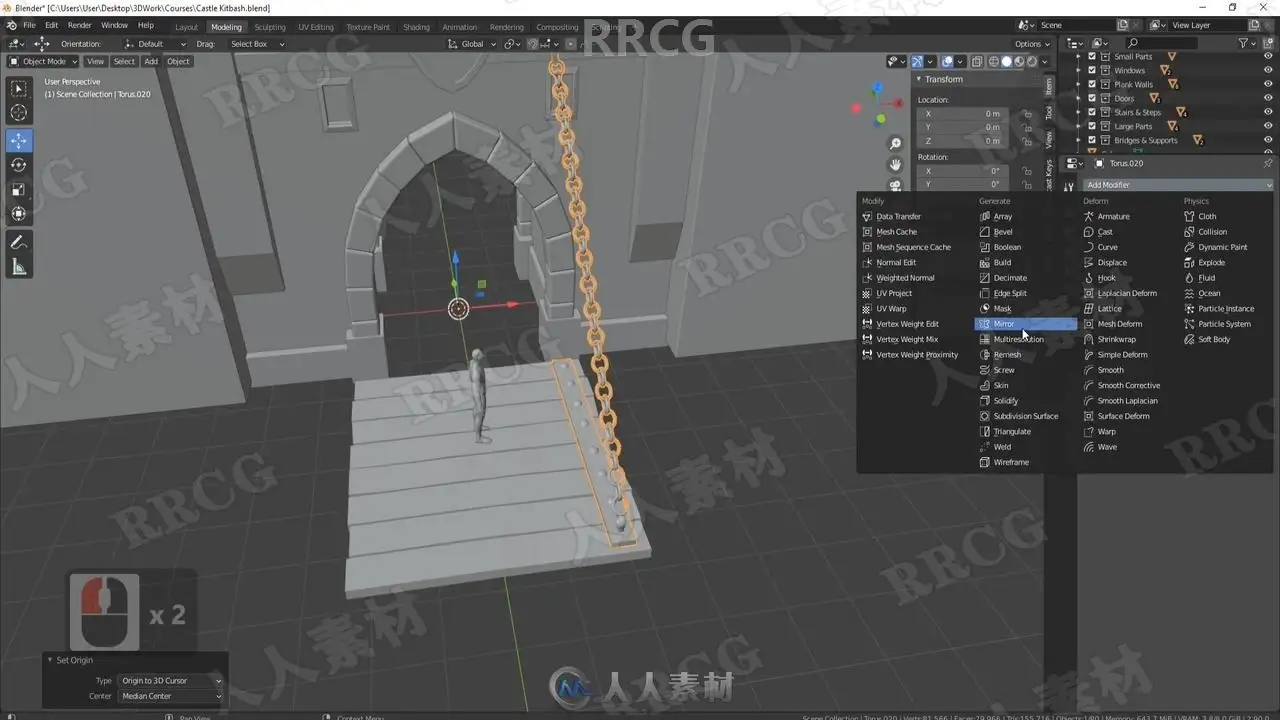Open the Global transform orientation dropdown
1280x720 pixels.
[472, 44]
